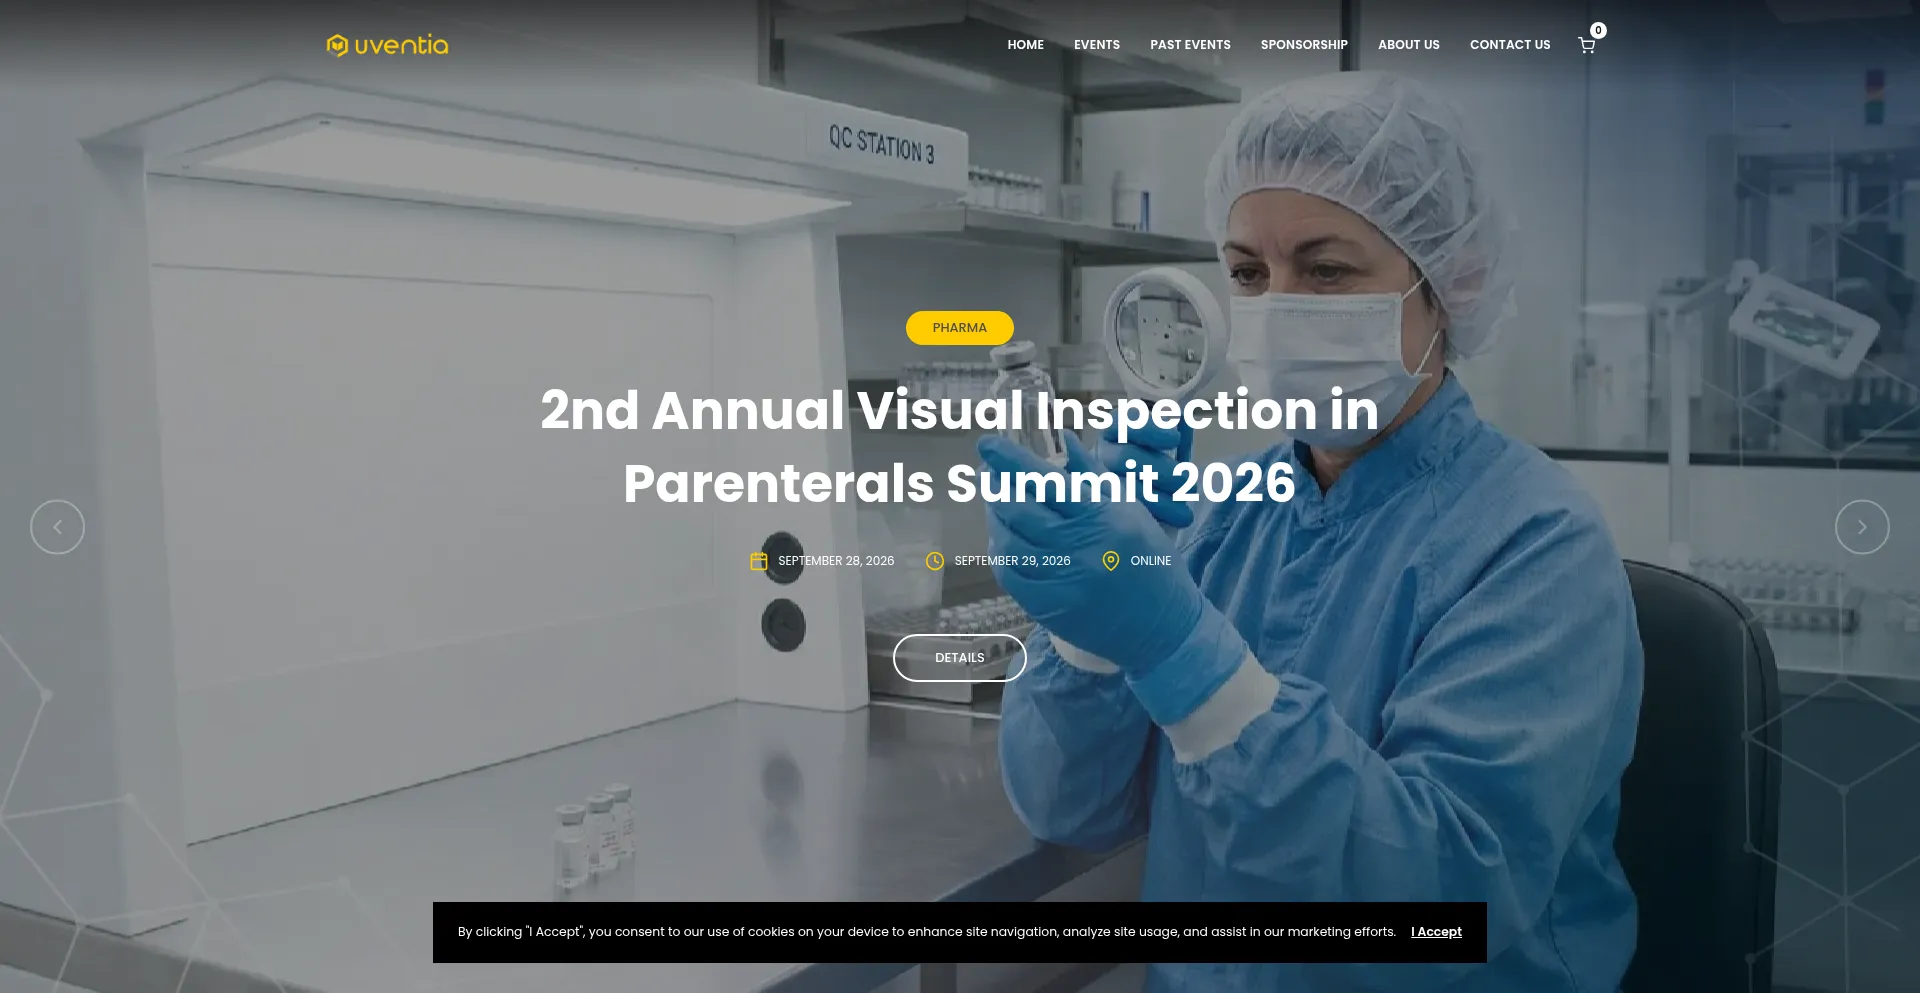The height and width of the screenshot is (993, 1920).
Task: Open the Home menu item
Action: point(1025,45)
